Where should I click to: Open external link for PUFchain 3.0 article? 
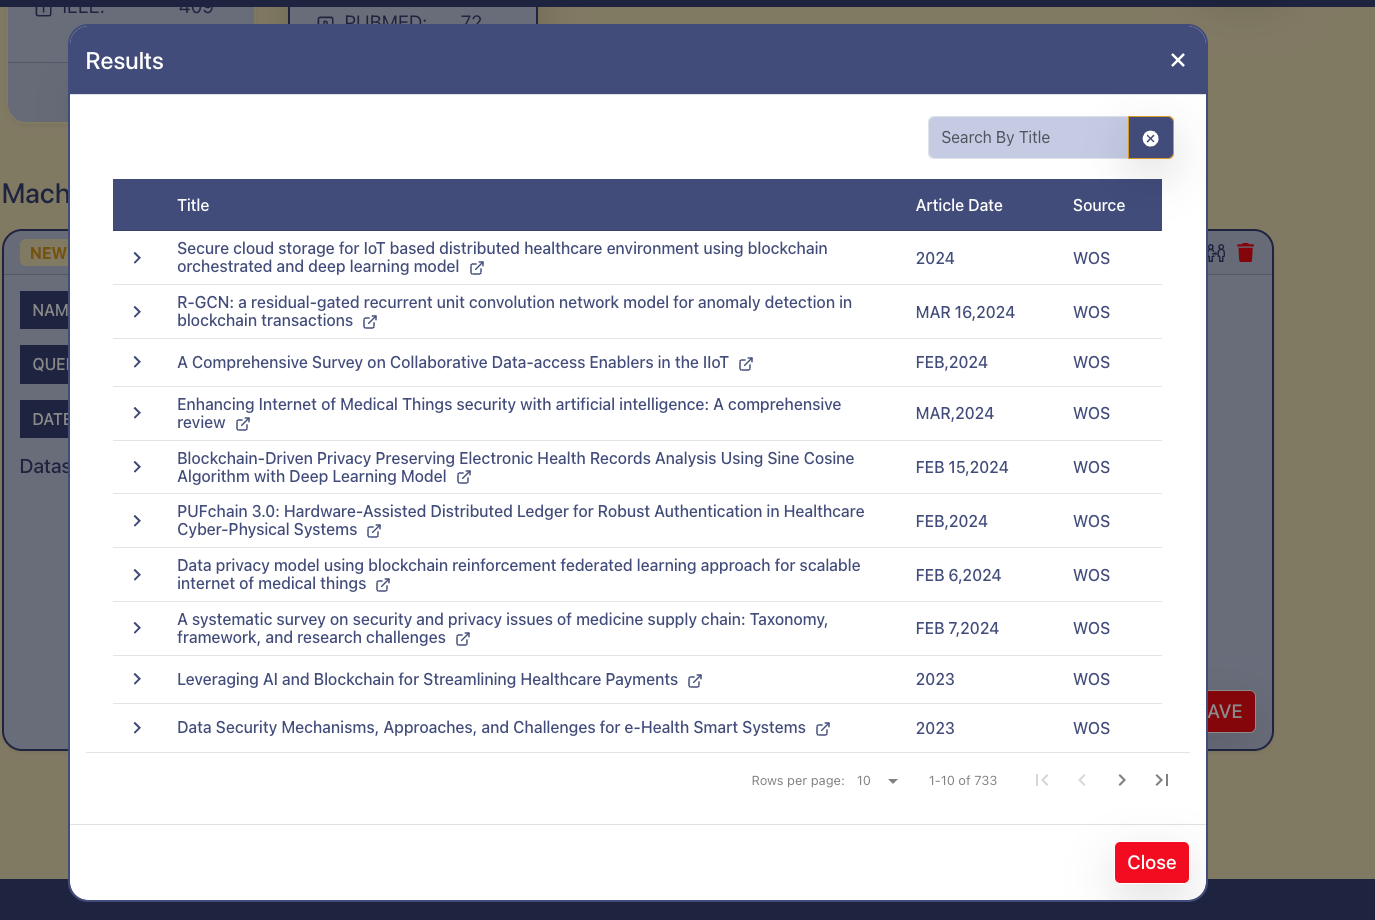374,531
